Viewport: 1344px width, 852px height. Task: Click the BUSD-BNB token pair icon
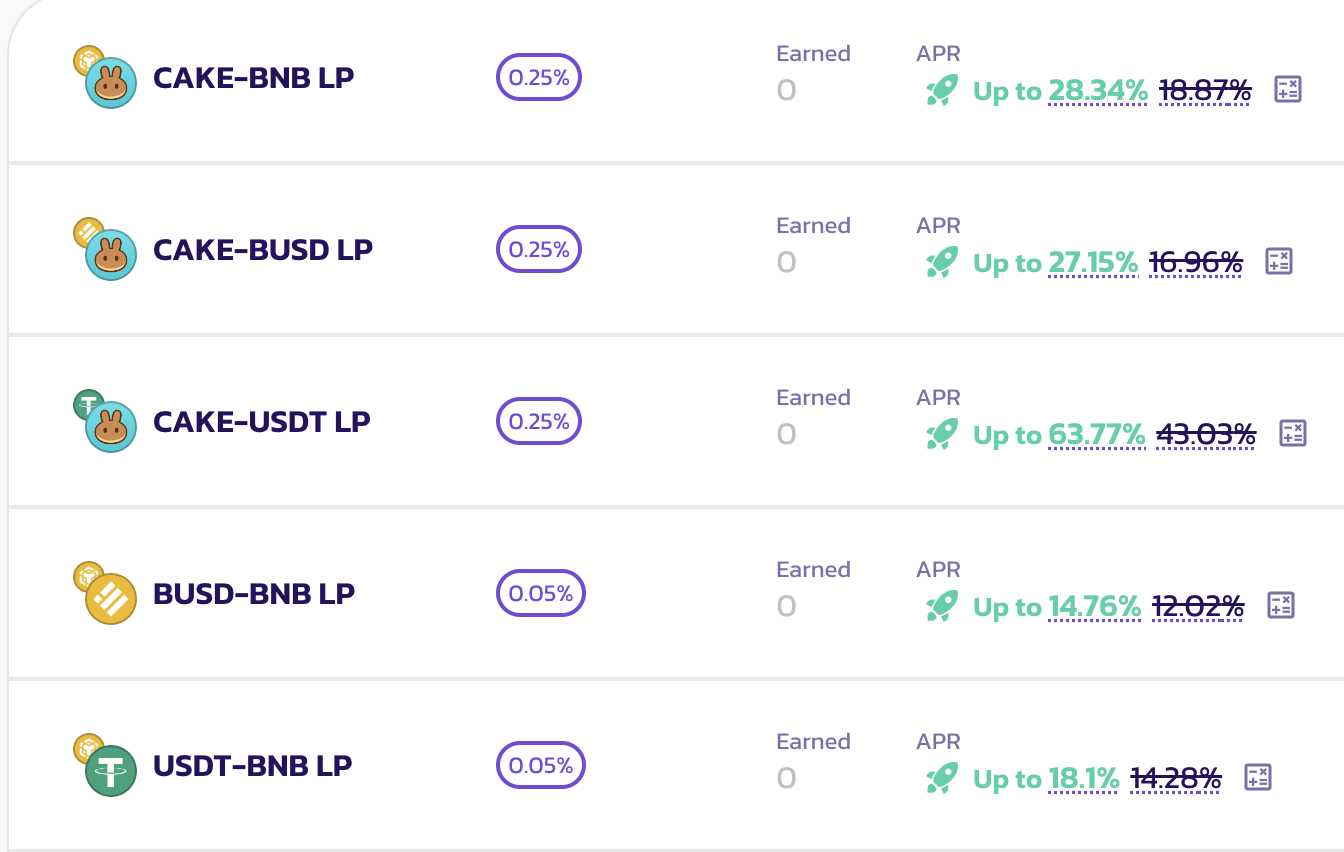click(106, 596)
